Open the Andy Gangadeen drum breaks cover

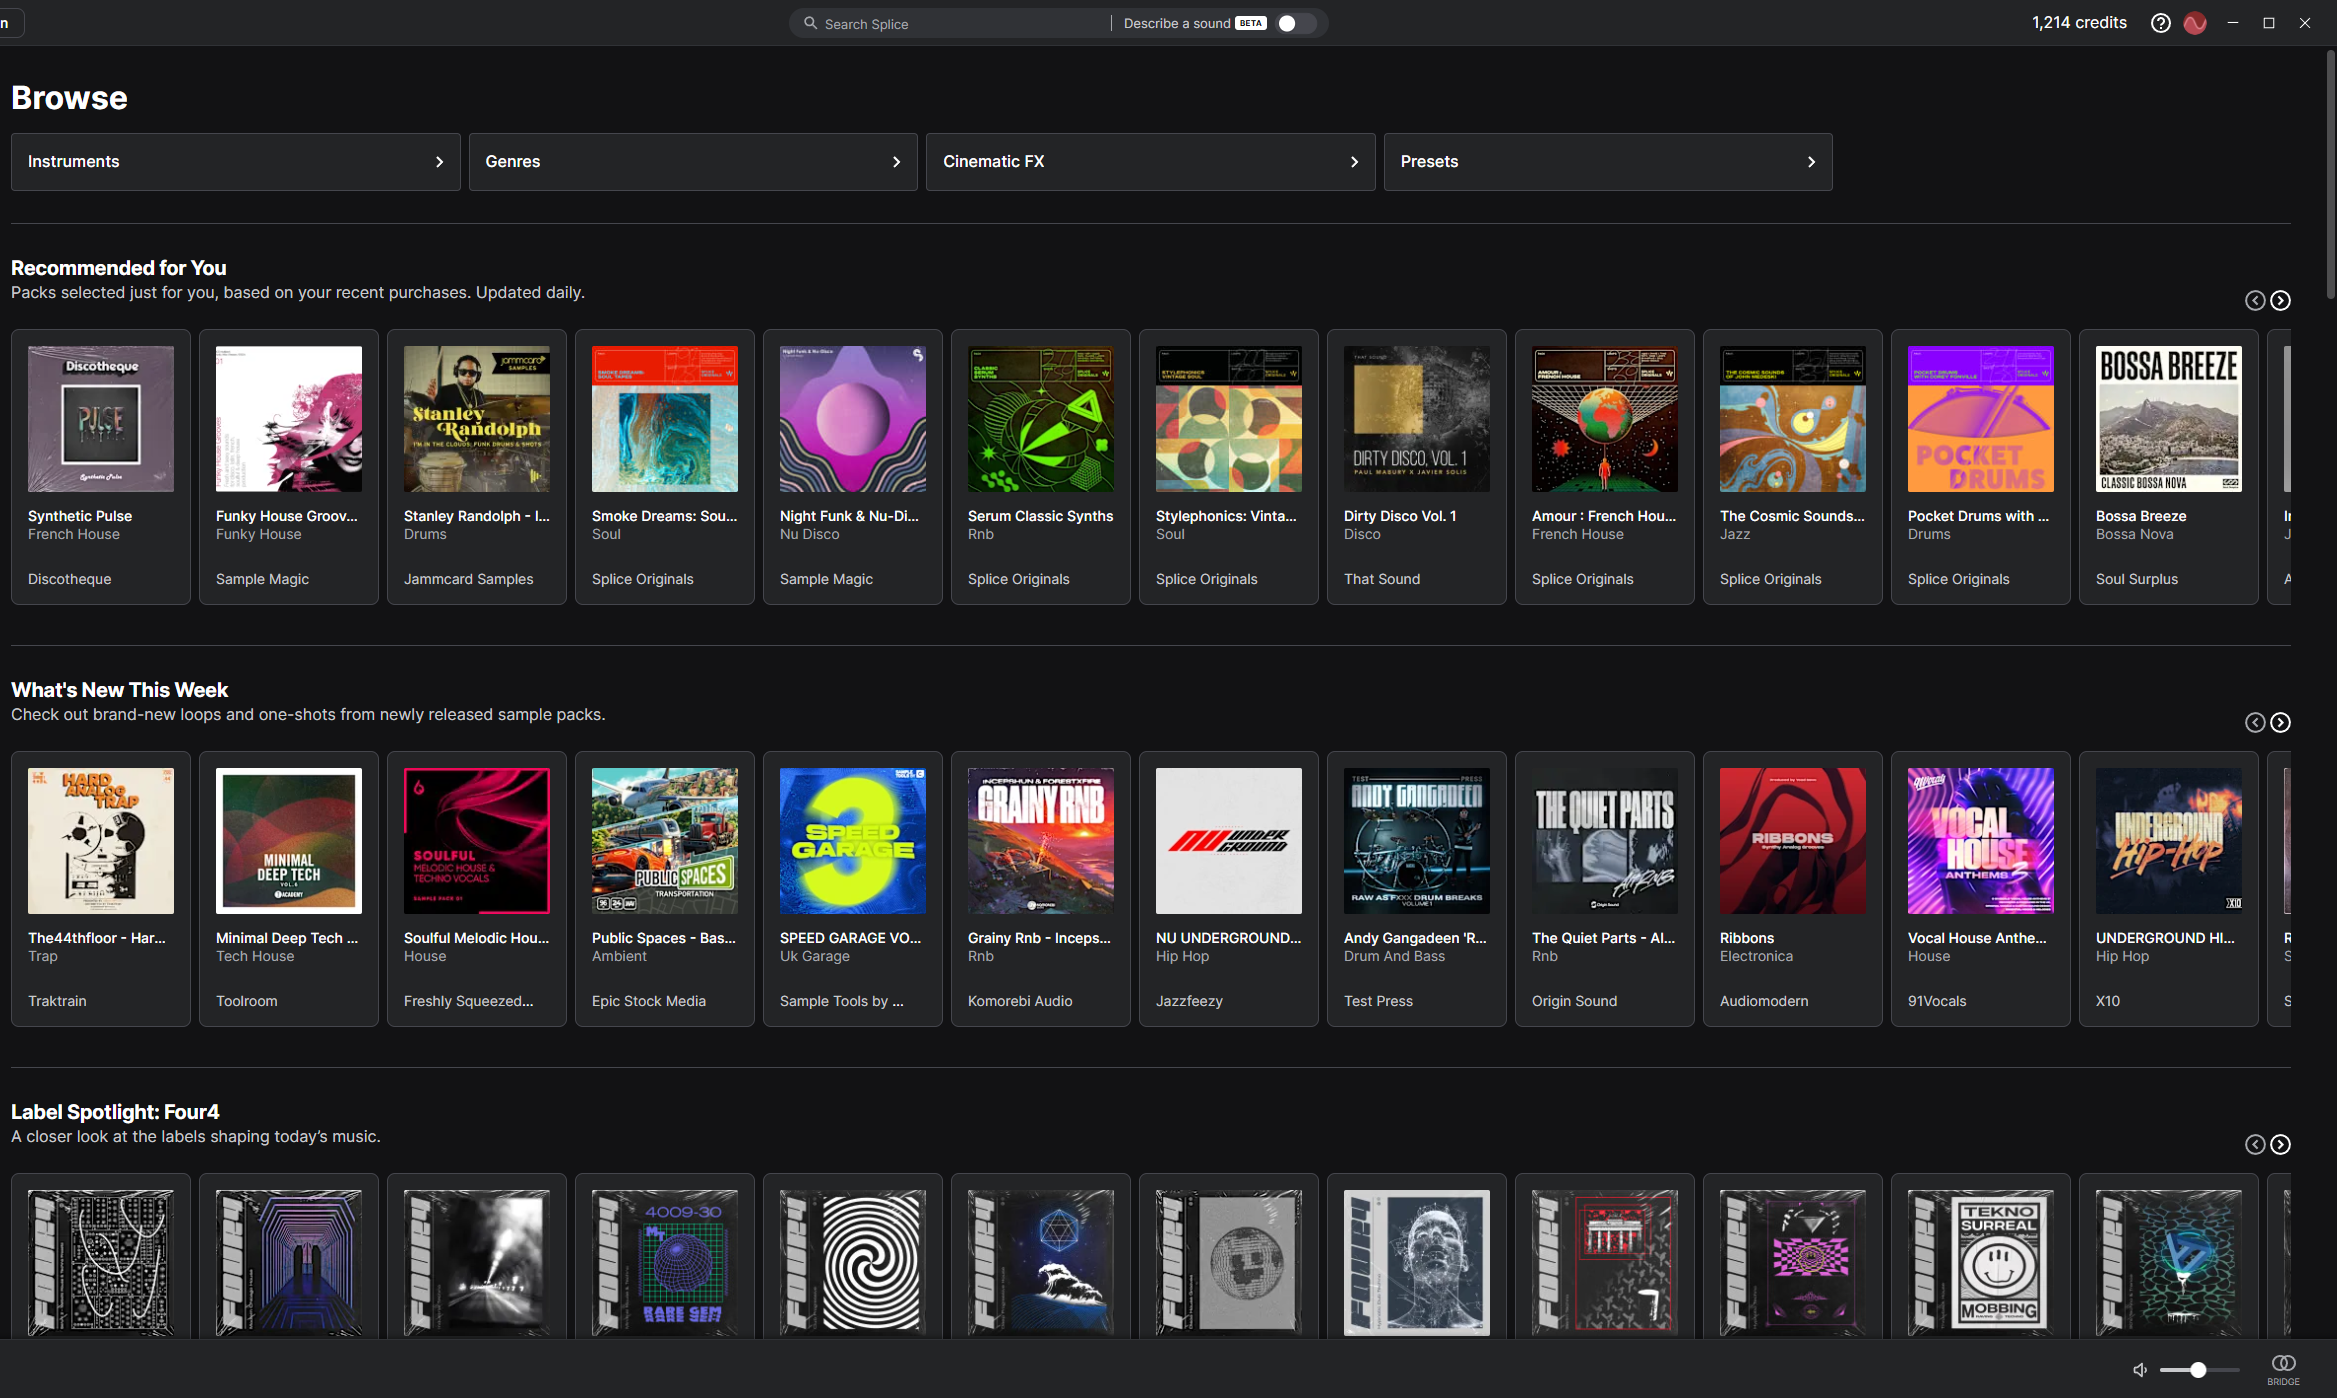pyautogui.click(x=1417, y=841)
